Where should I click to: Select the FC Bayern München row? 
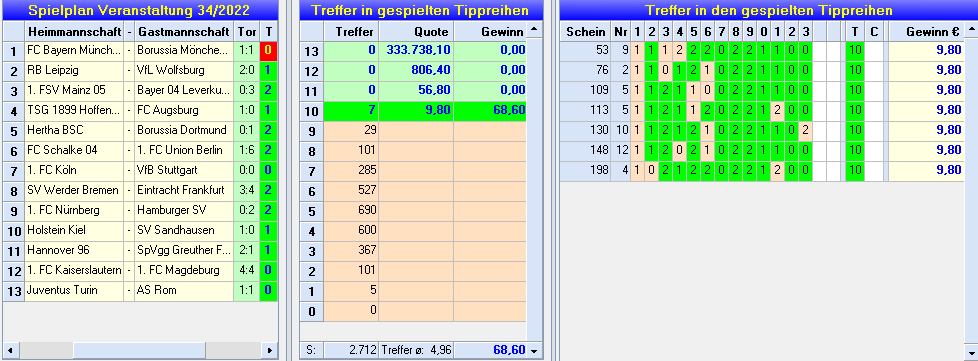140,51
